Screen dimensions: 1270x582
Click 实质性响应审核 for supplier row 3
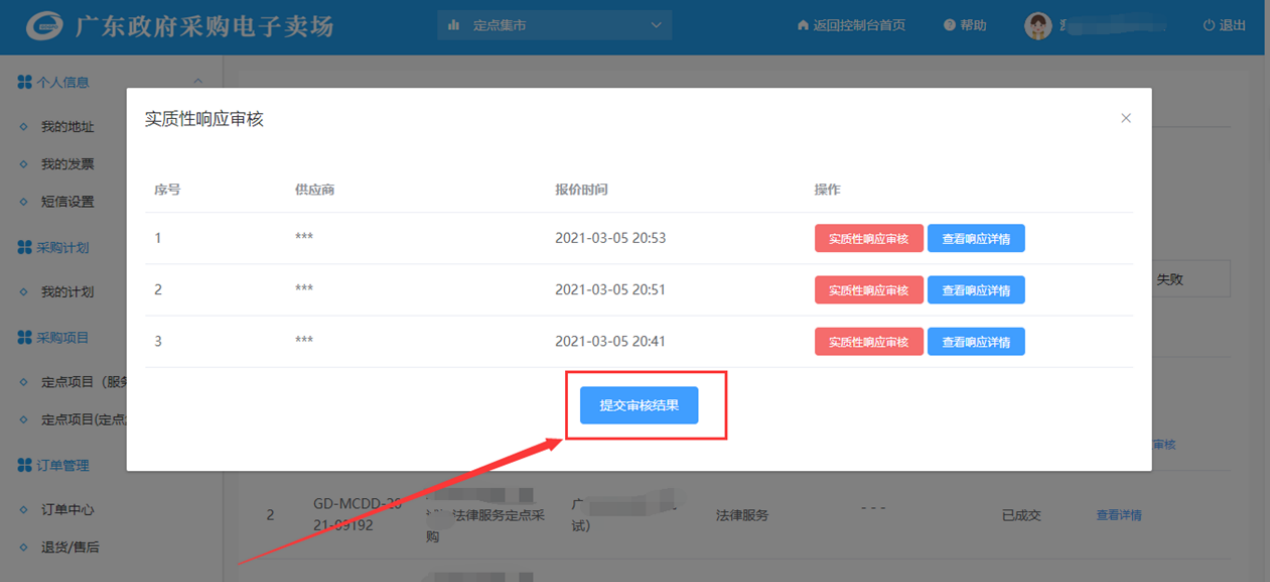(x=868, y=342)
